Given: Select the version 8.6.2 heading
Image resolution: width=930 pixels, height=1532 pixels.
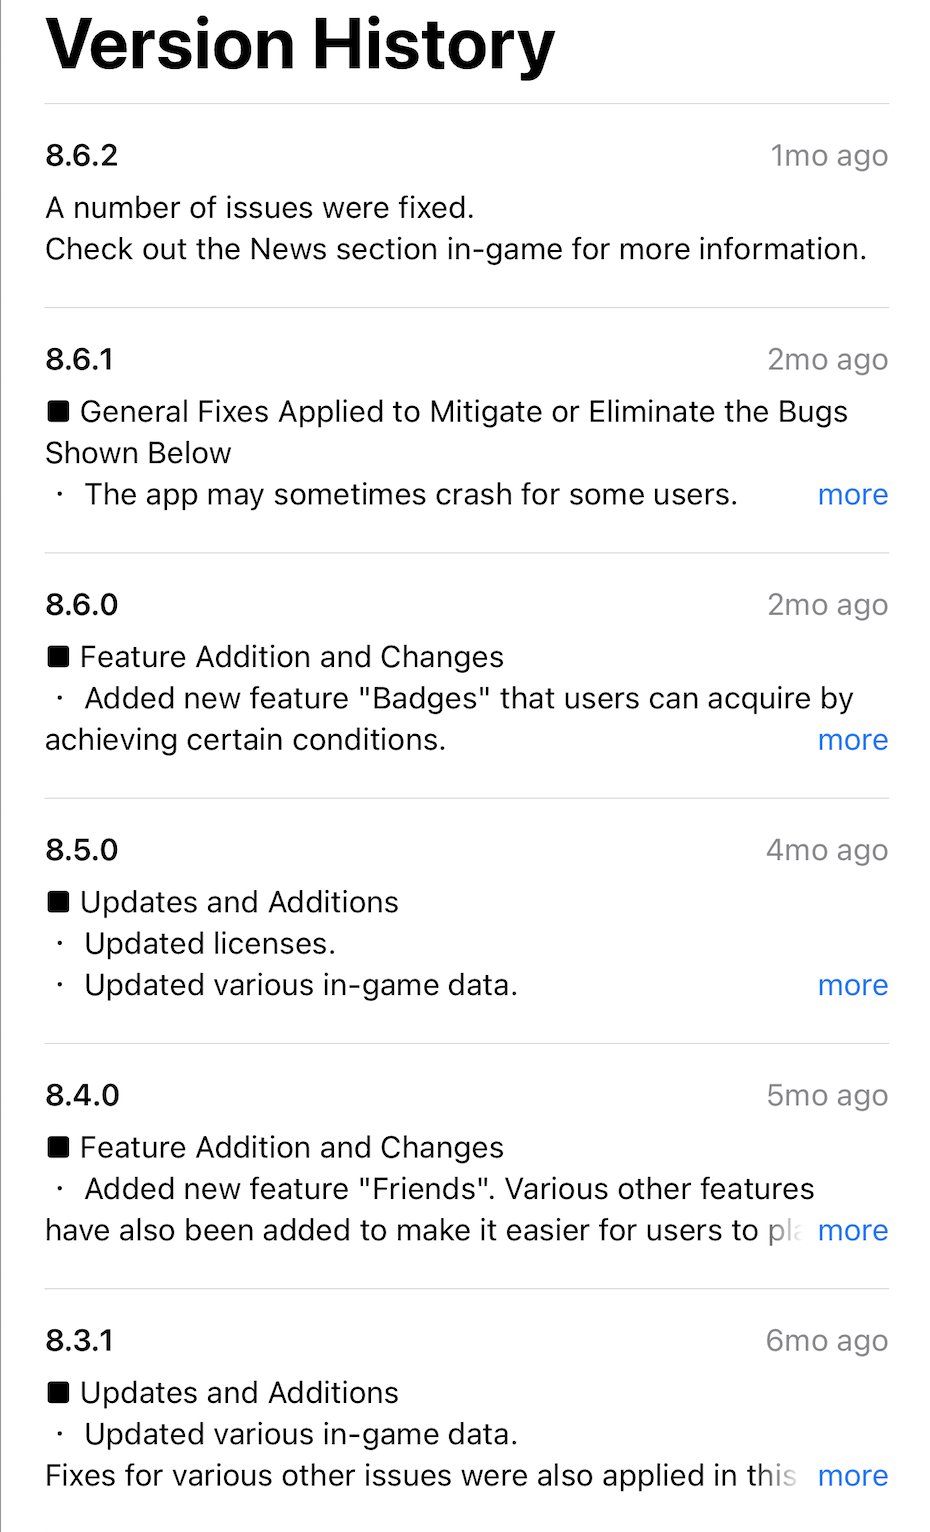Looking at the screenshot, I should click(x=81, y=155).
